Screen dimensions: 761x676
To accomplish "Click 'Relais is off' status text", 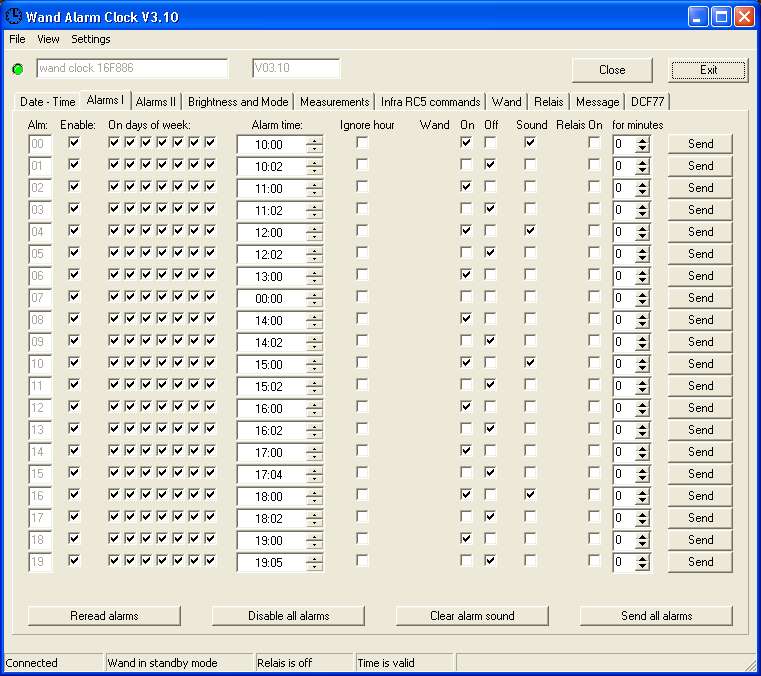I will click(x=285, y=663).
